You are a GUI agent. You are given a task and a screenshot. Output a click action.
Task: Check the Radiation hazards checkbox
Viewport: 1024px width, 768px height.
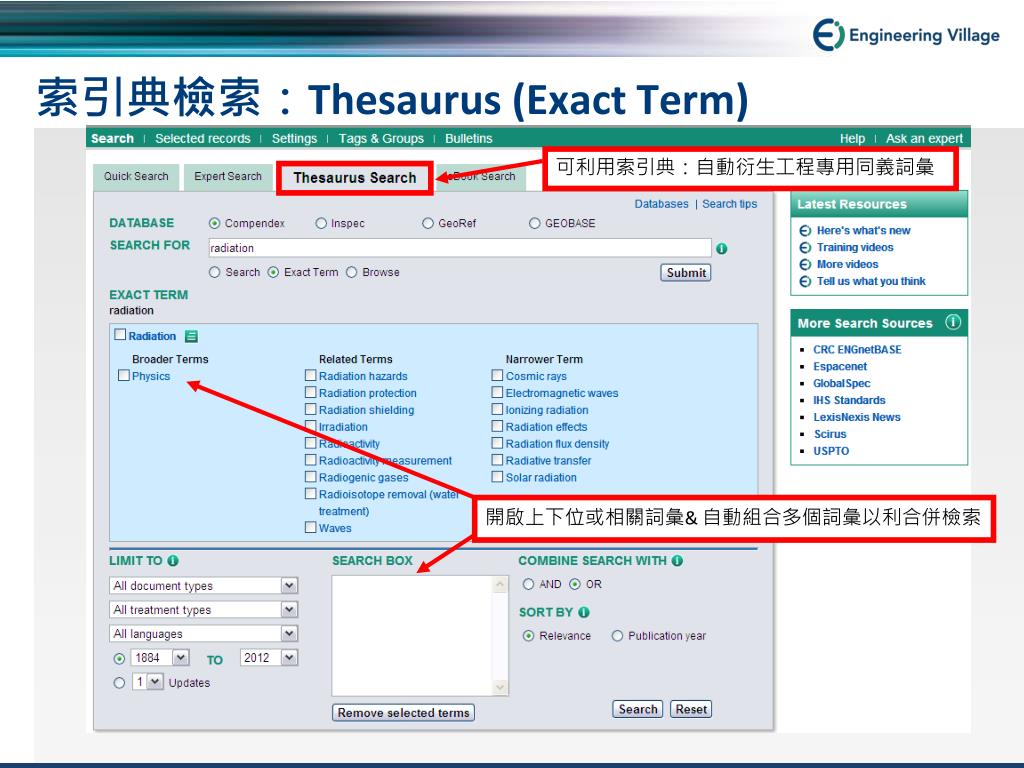[x=311, y=376]
